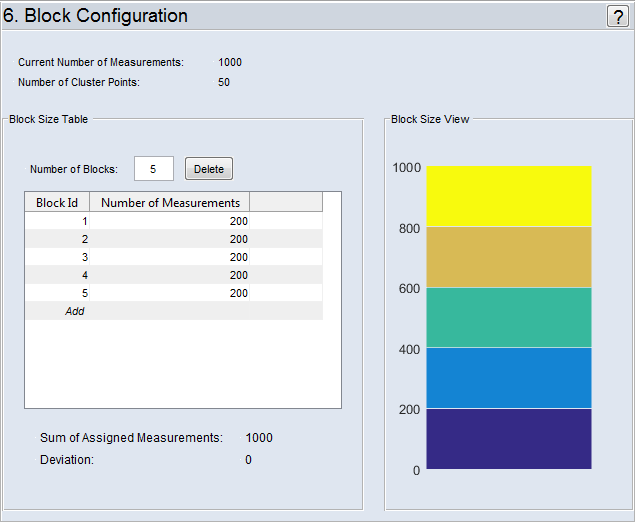Image resolution: width=635 pixels, height=522 pixels.
Task: Click the Add row in the table
Action: (x=75, y=311)
